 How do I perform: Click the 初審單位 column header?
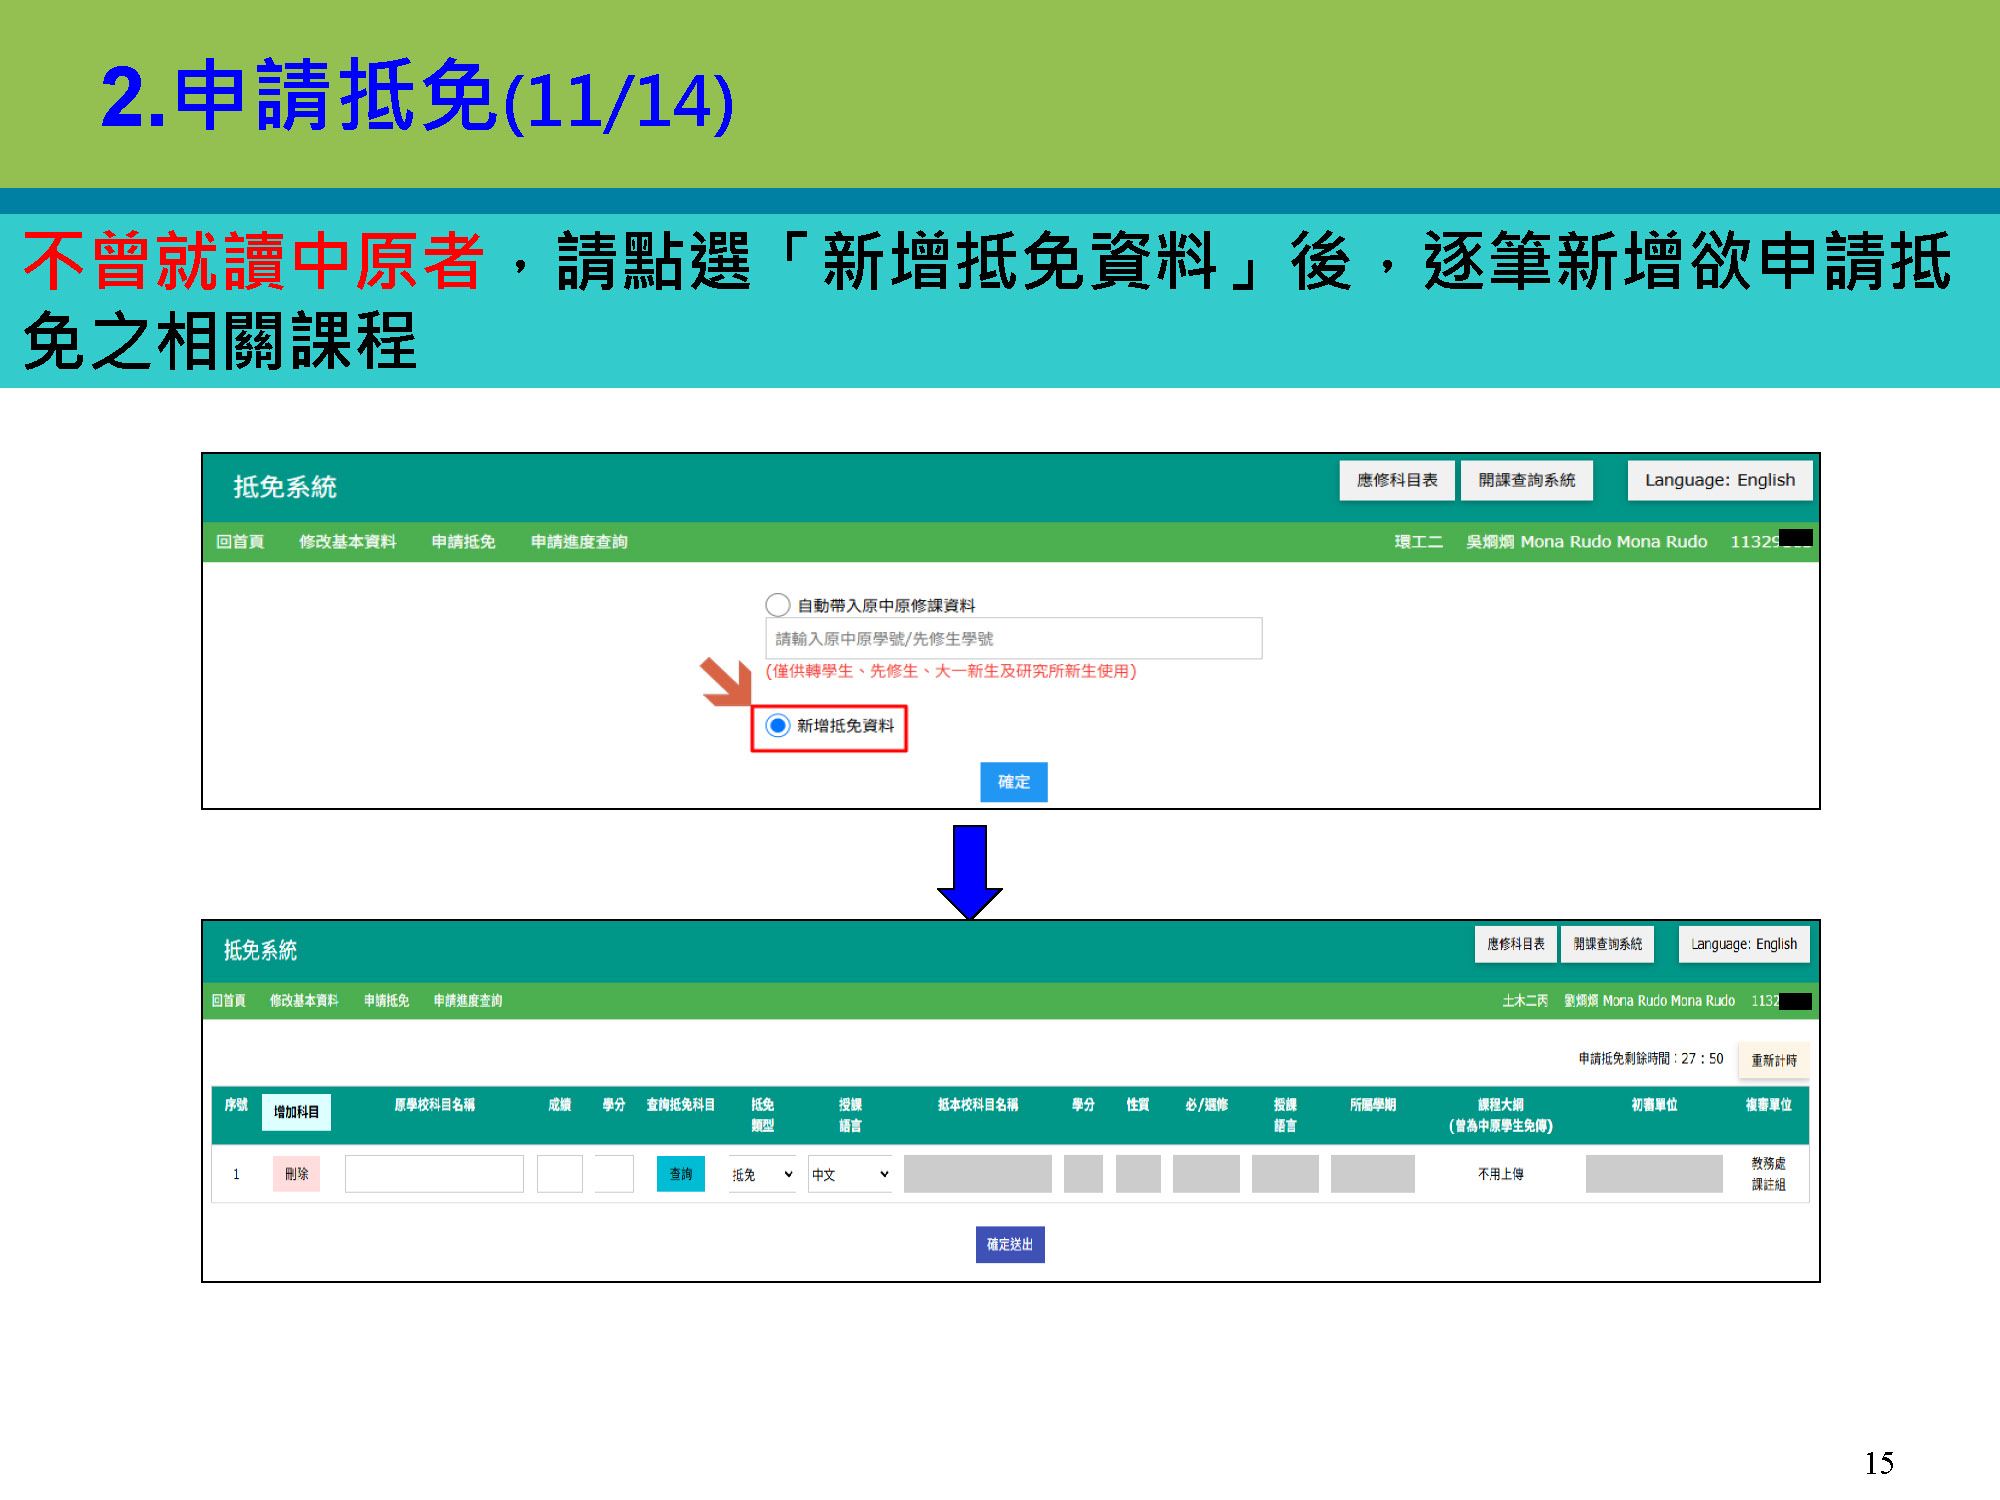point(1654,1105)
